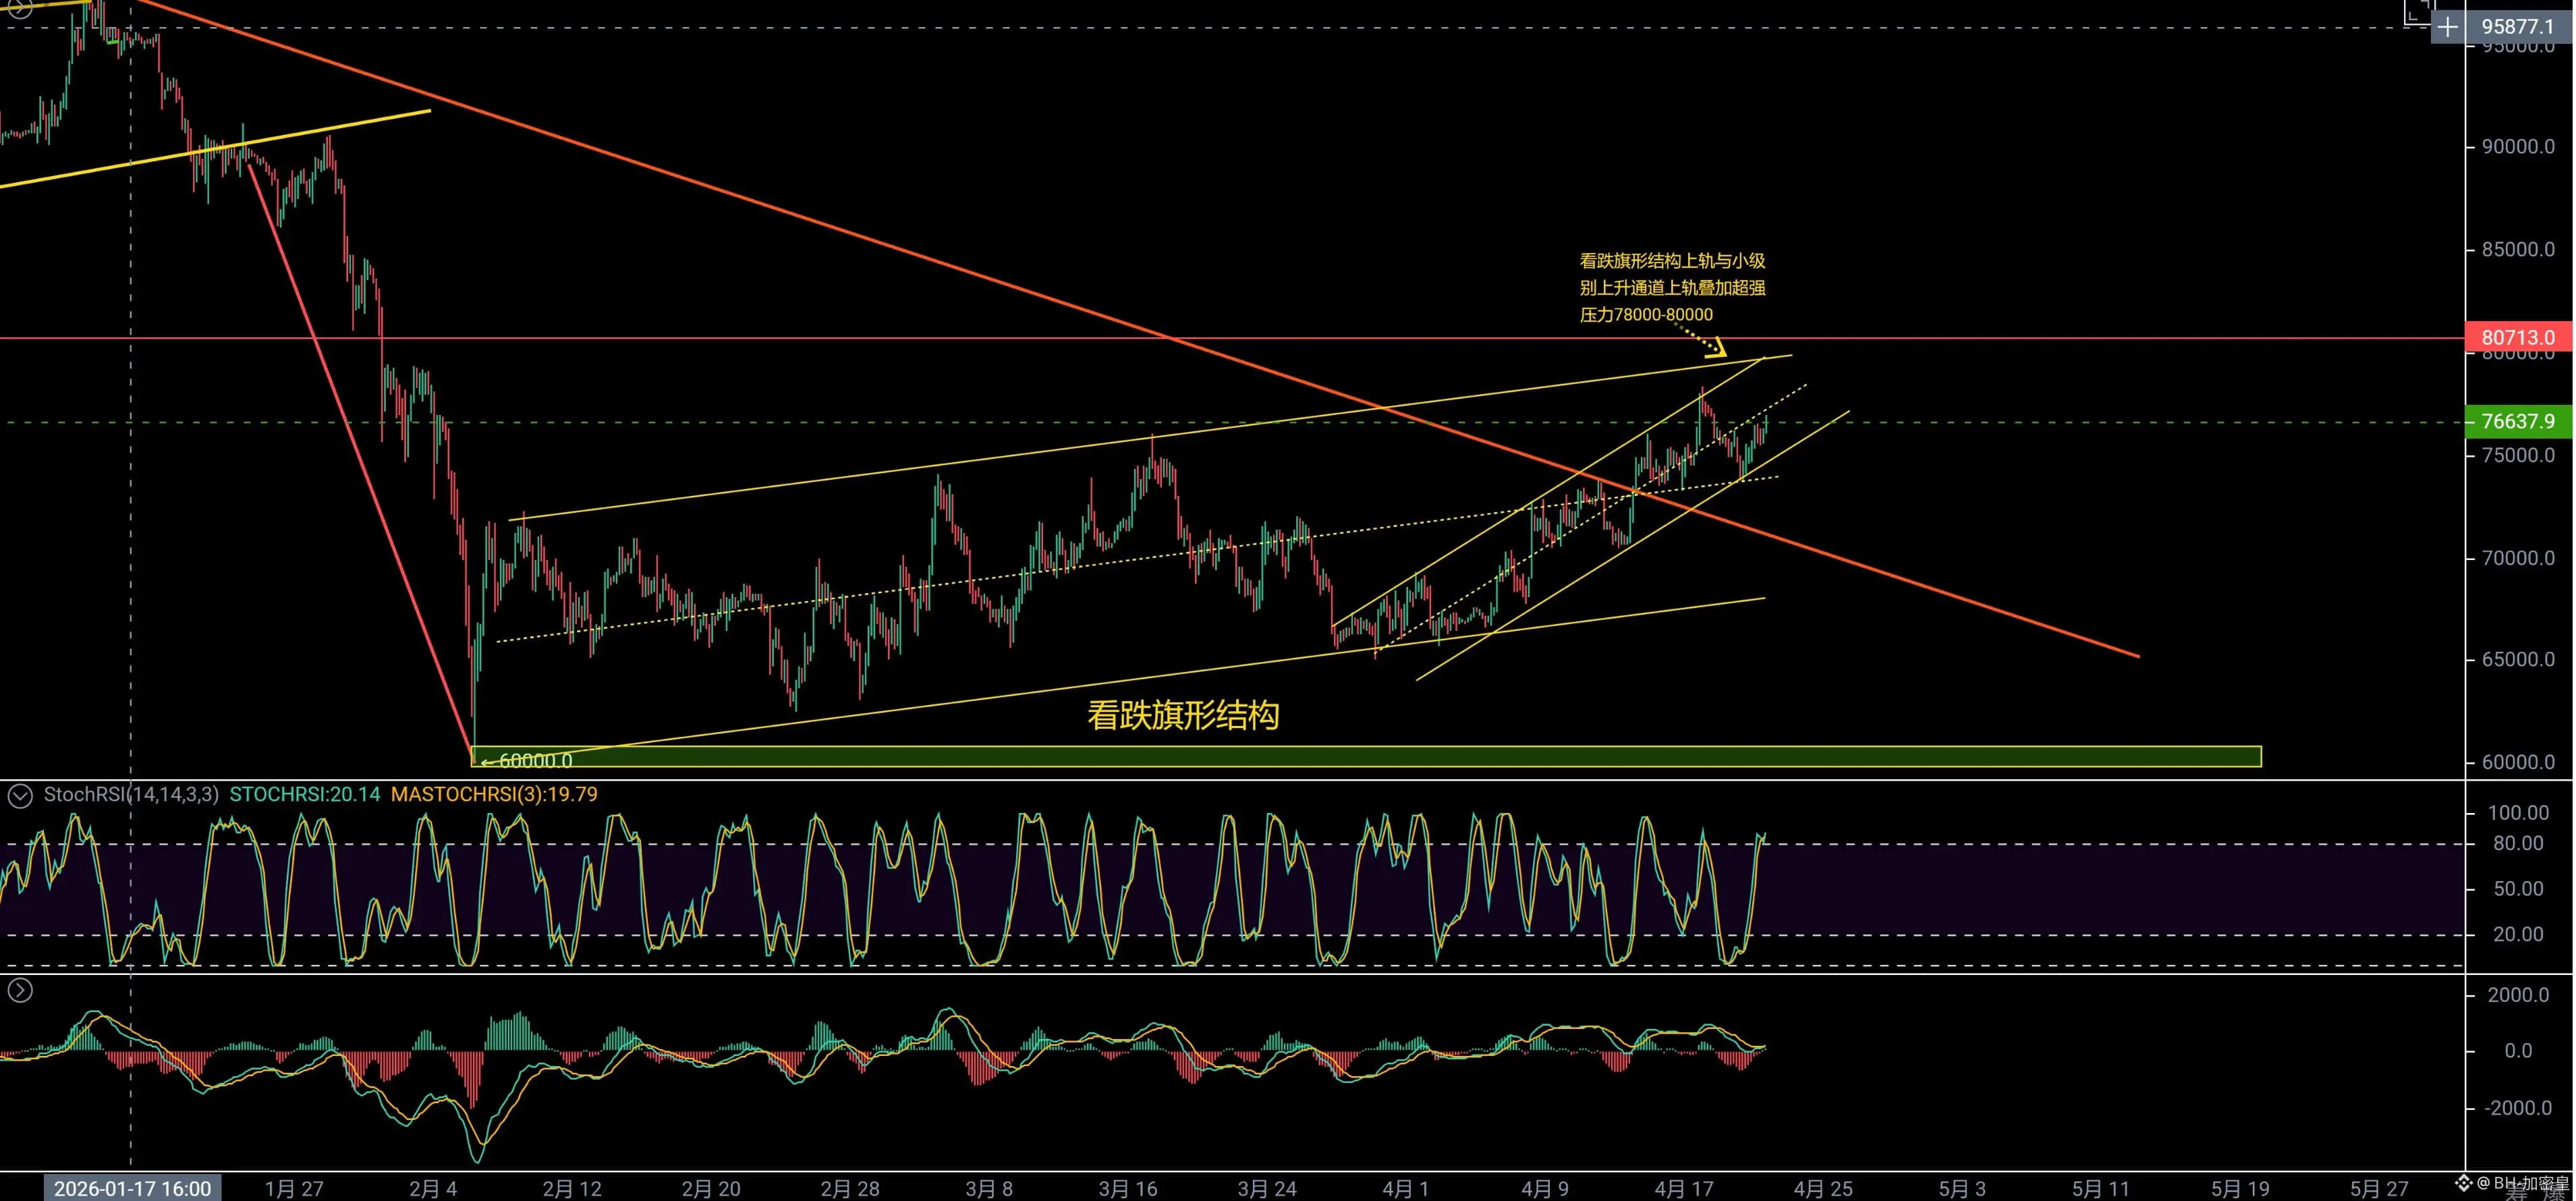Image resolution: width=2576 pixels, height=1201 pixels.
Task: Click the 4月 17 date on time axis
Action: pos(1684,1189)
